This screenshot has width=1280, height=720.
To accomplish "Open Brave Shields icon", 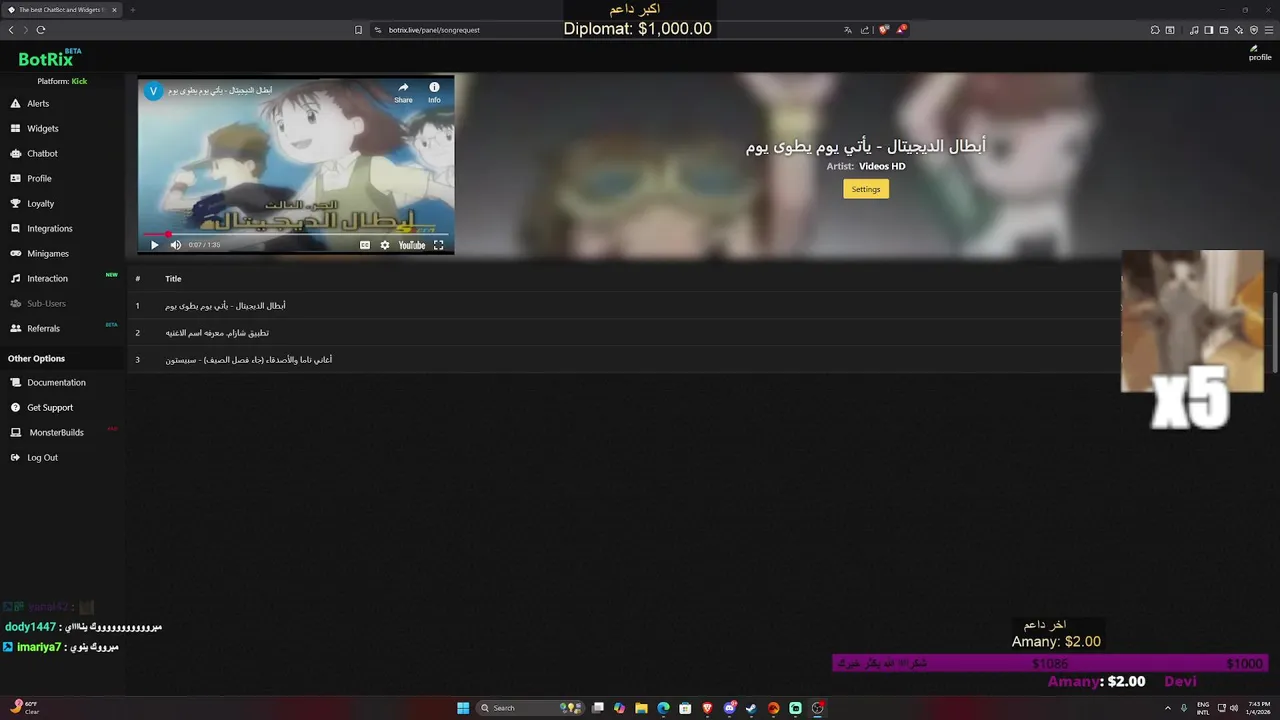I will (x=883, y=30).
